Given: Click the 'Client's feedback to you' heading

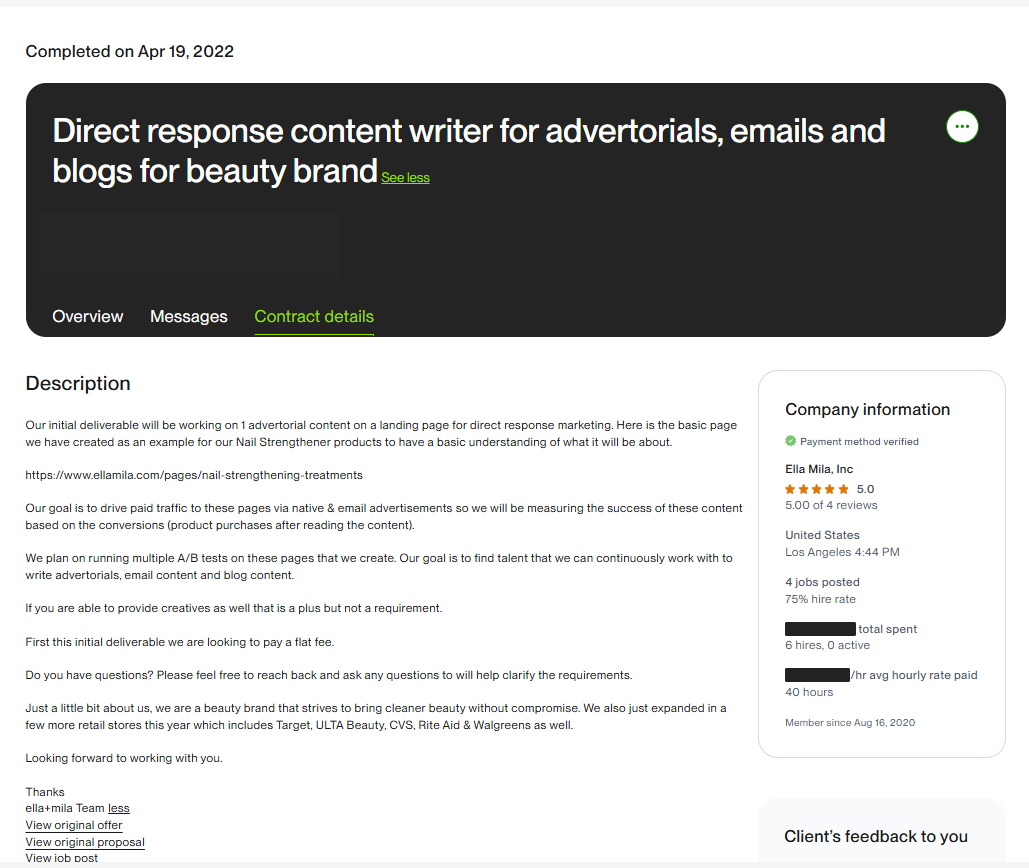Looking at the screenshot, I should 876,837.
